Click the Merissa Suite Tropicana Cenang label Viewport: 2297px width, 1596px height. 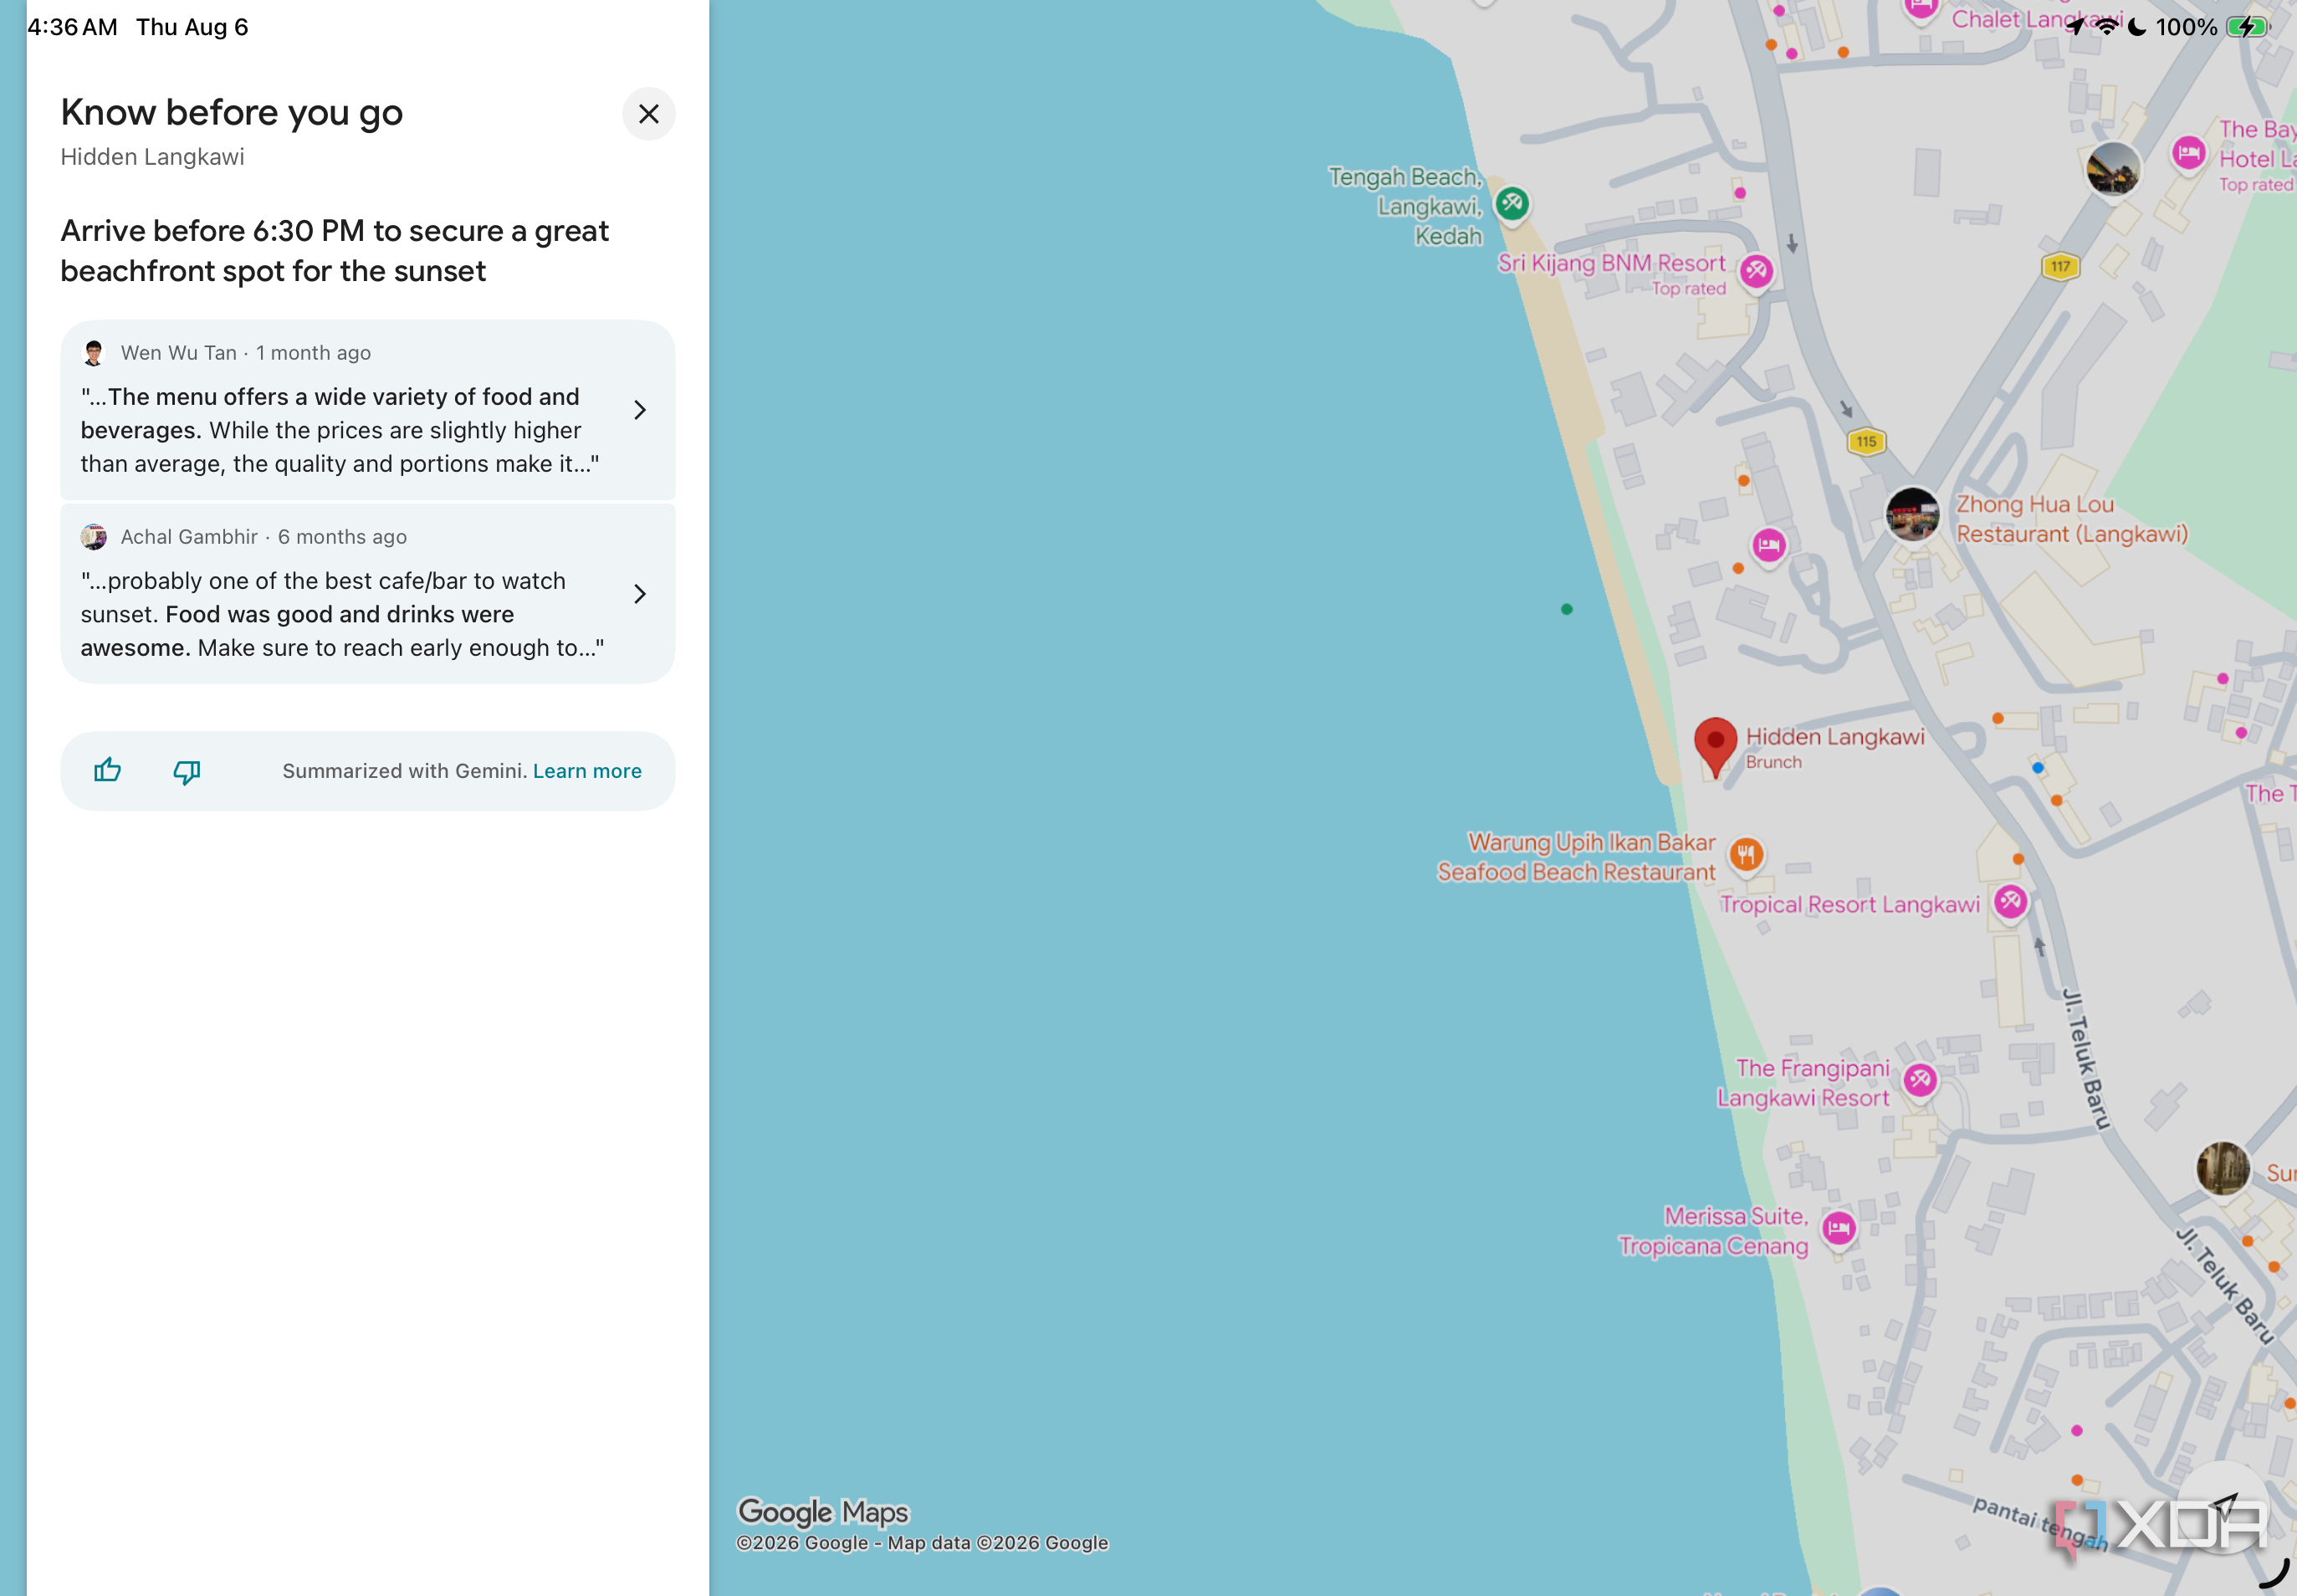(x=1714, y=1231)
